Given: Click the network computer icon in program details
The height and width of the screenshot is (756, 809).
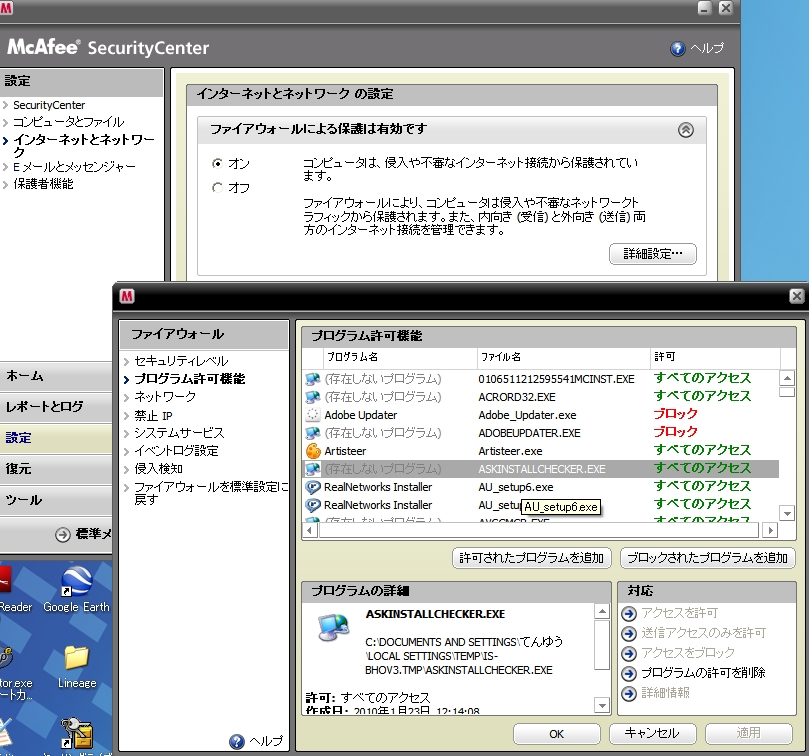Looking at the screenshot, I should [x=334, y=627].
